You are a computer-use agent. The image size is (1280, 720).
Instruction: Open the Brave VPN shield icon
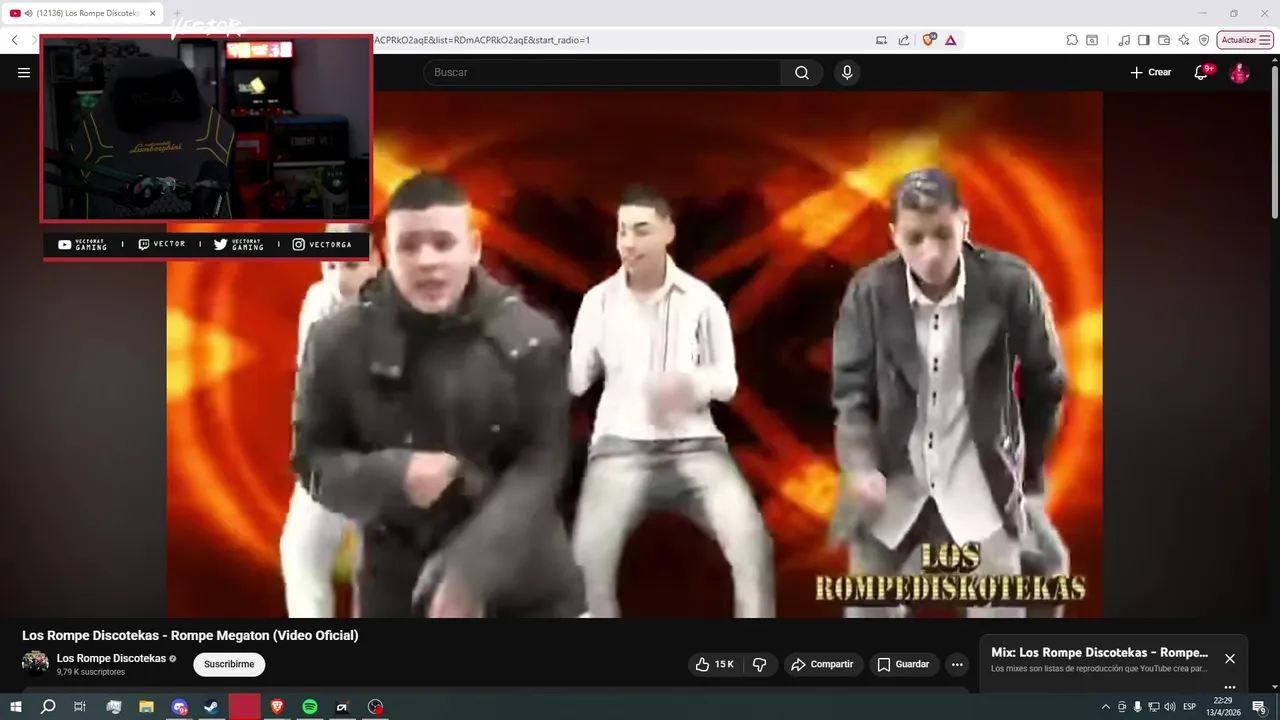coord(1204,40)
